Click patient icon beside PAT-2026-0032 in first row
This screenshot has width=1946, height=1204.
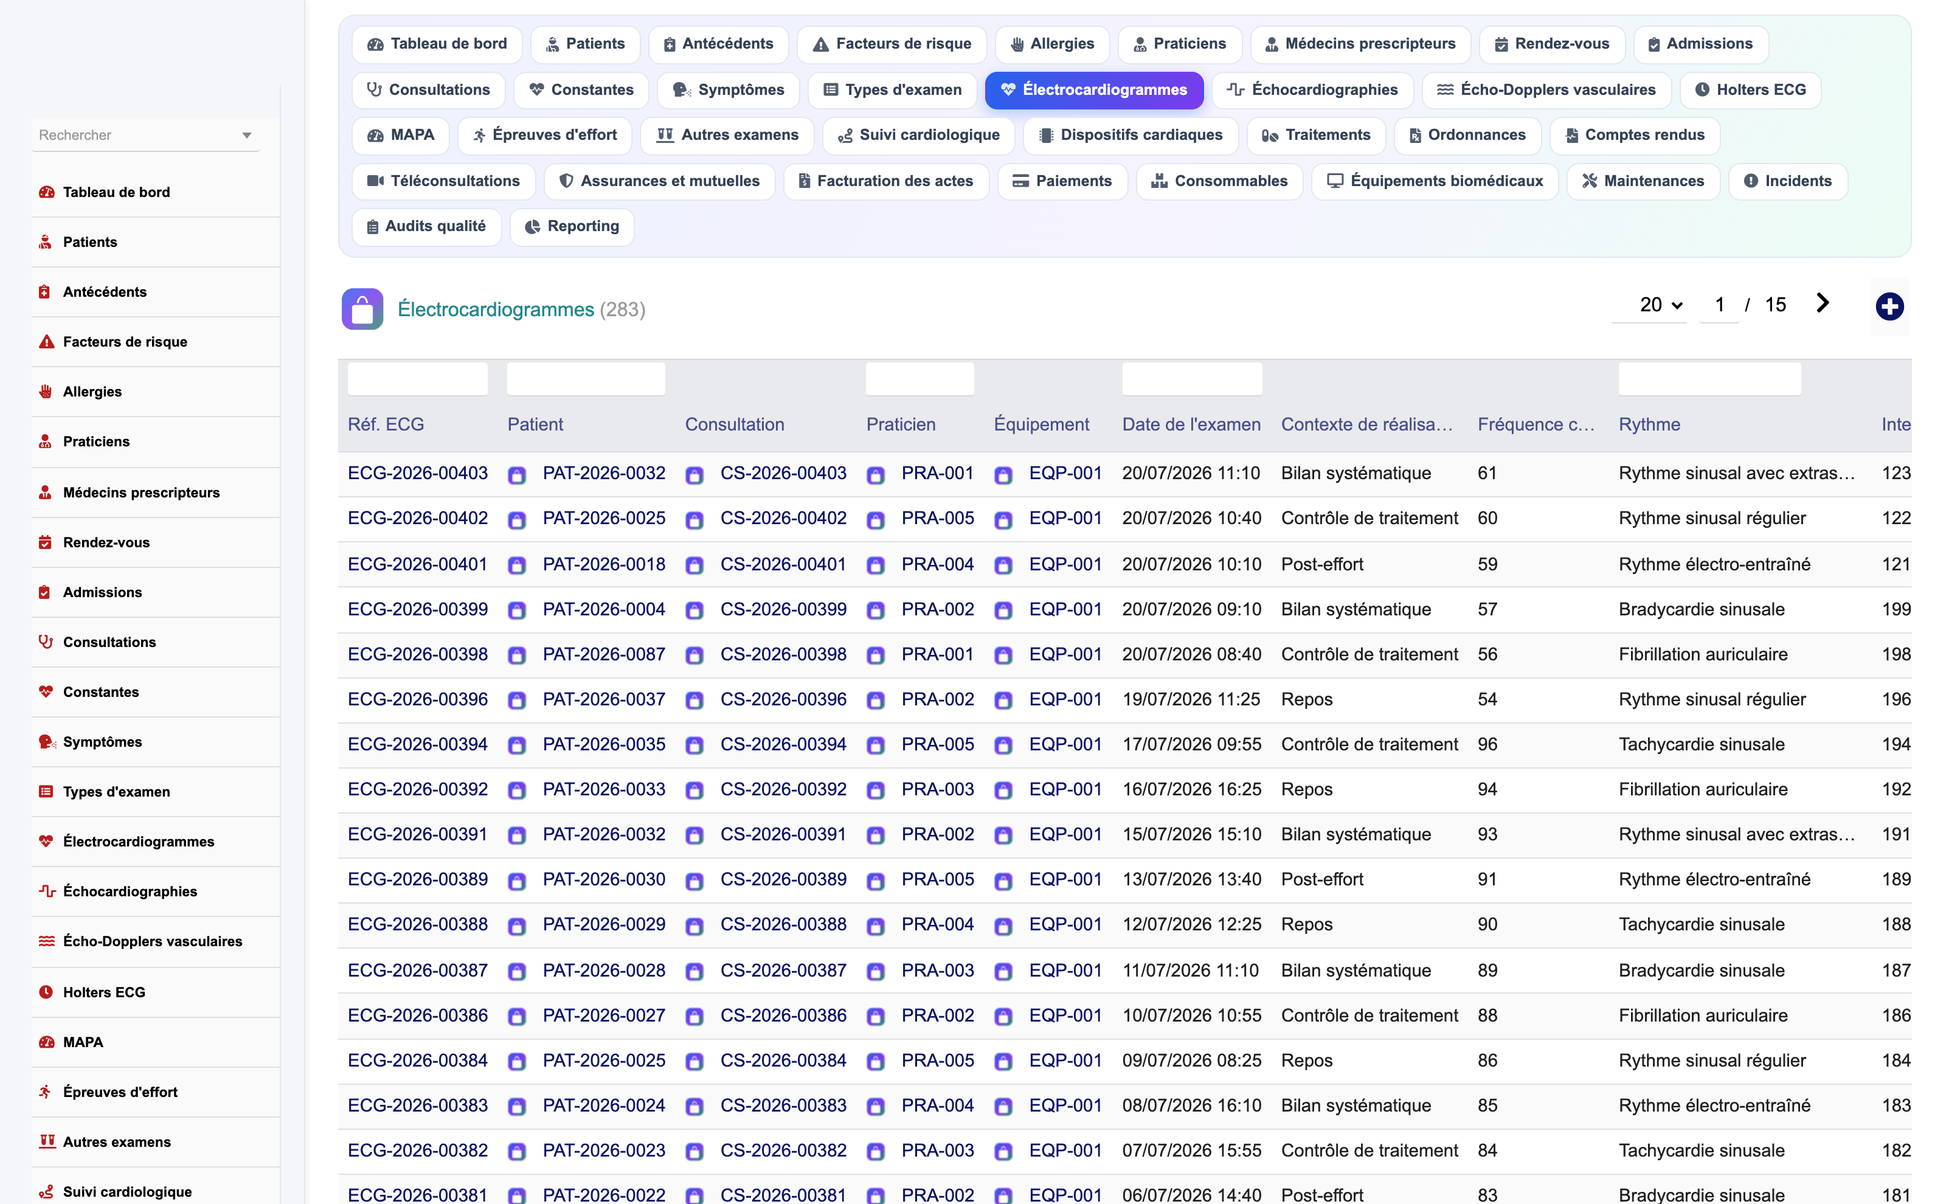pos(517,475)
